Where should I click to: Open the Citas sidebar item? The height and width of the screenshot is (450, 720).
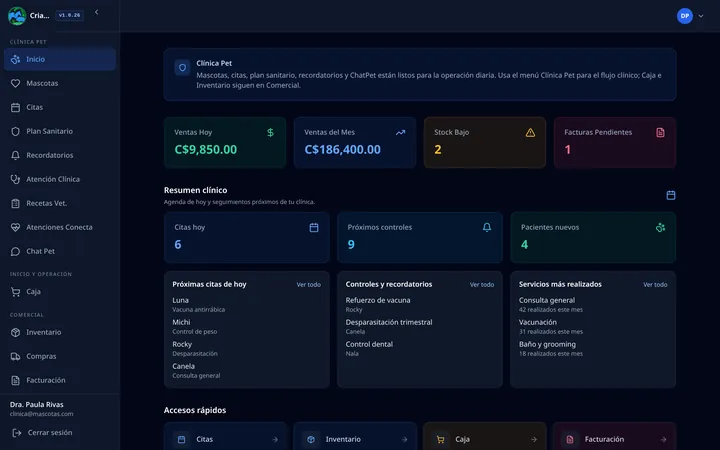pos(60,107)
